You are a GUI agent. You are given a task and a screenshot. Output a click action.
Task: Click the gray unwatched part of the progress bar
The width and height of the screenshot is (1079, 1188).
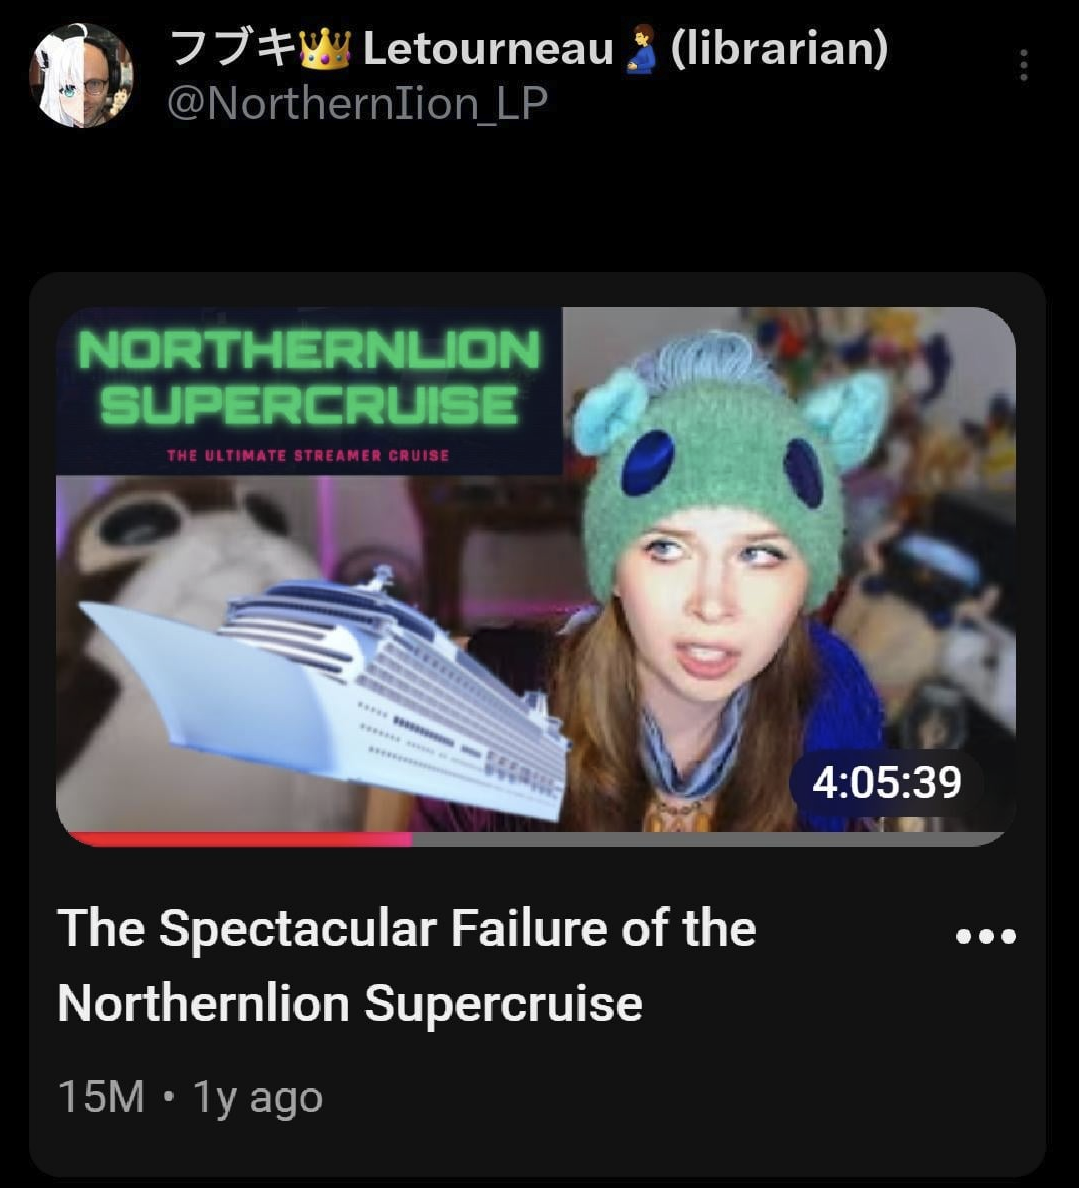[700, 838]
